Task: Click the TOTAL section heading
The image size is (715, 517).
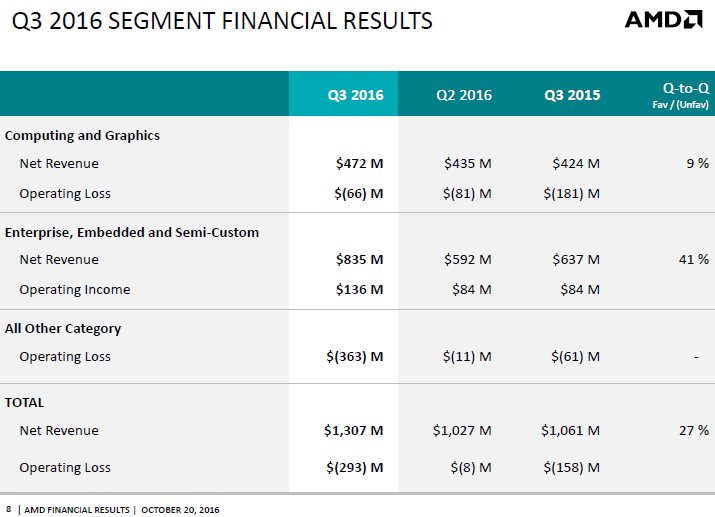Action: click(x=25, y=402)
